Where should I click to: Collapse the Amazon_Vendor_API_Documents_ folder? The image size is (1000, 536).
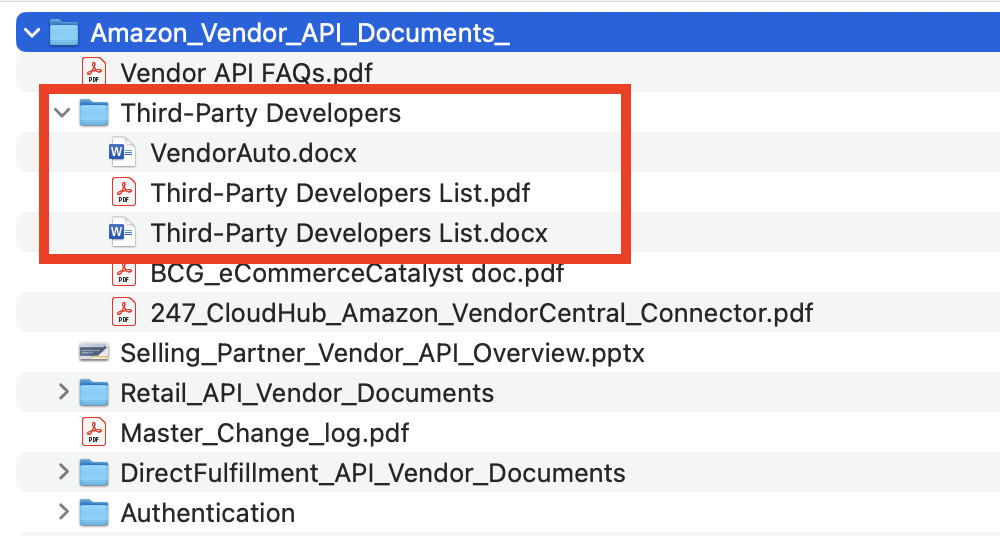(x=32, y=33)
